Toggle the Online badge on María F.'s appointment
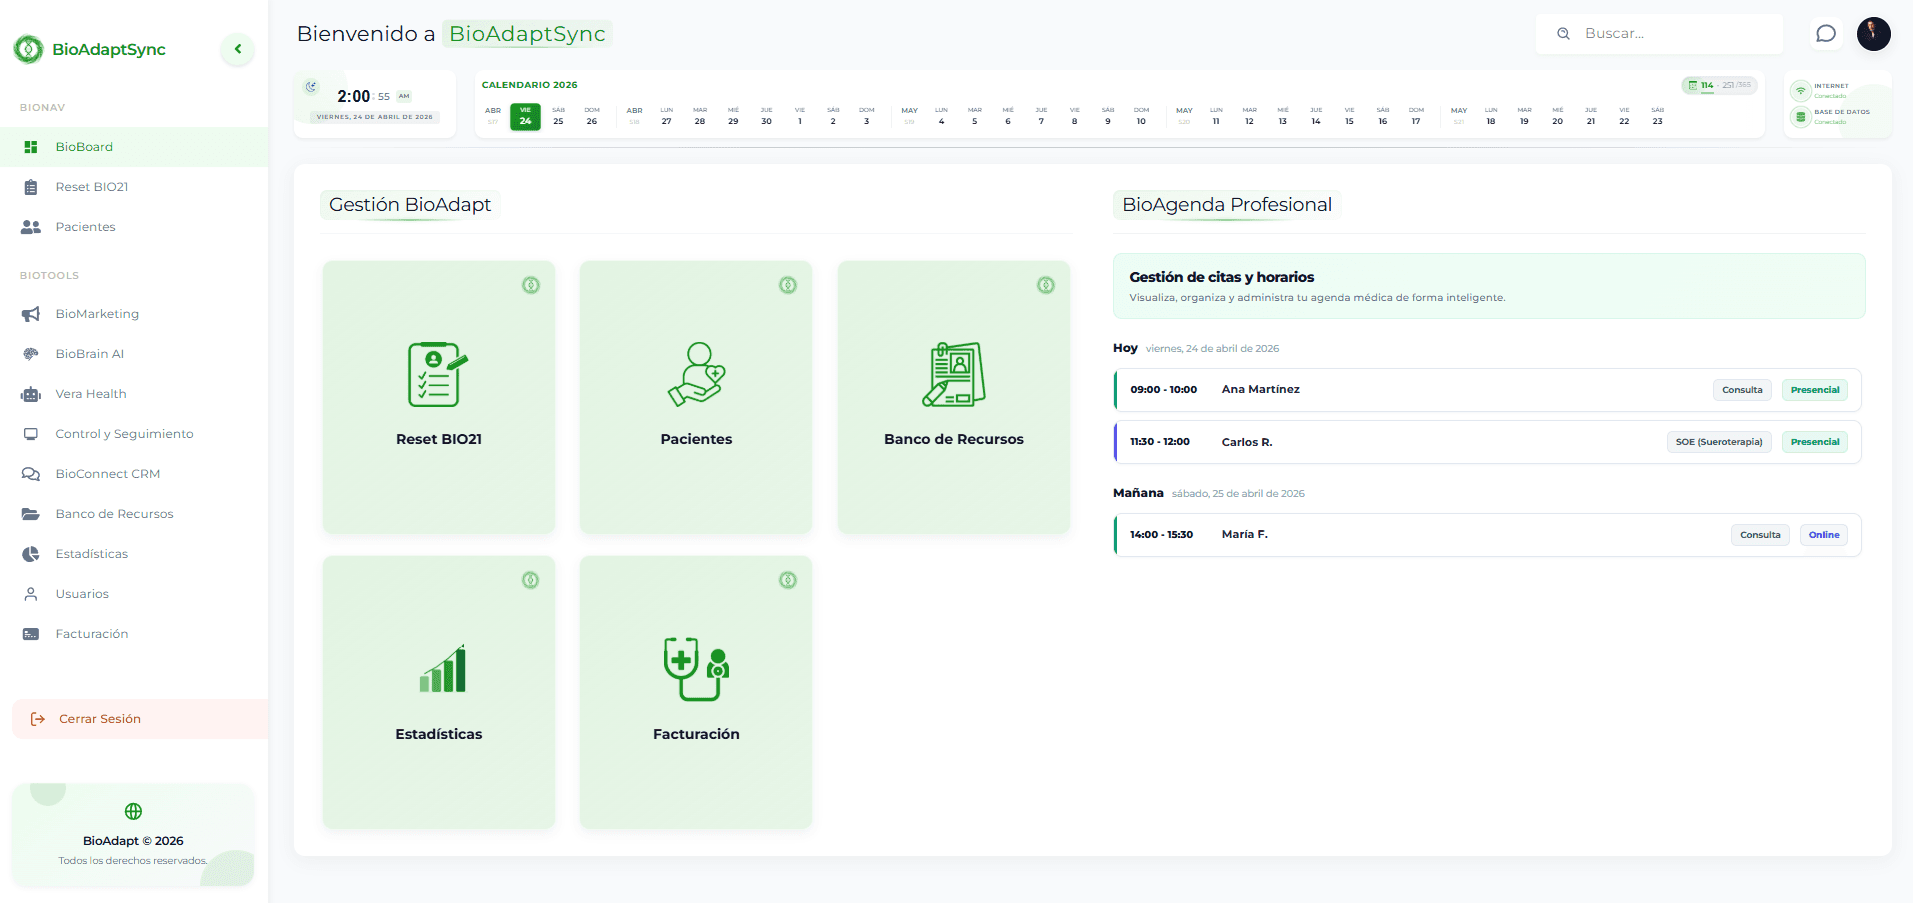Screen dimensions: 1913x903 1823,534
